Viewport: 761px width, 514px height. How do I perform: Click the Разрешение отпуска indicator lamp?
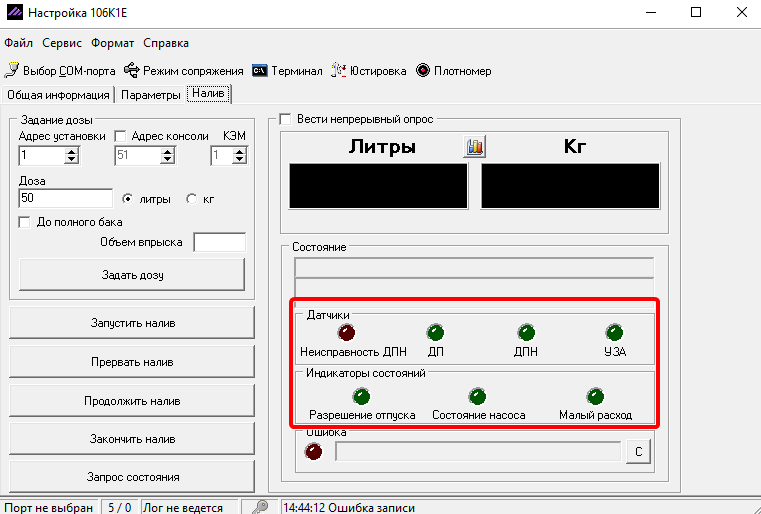click(362, 396)
